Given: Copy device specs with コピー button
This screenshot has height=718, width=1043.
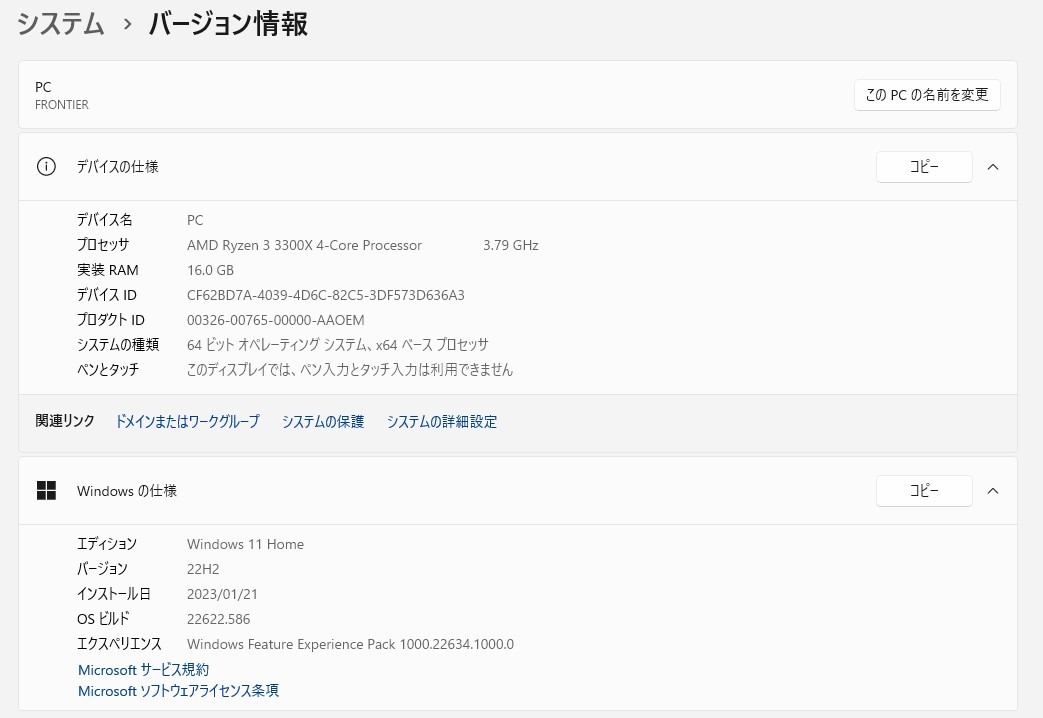Looking at the screenshot, I should 924,167.
